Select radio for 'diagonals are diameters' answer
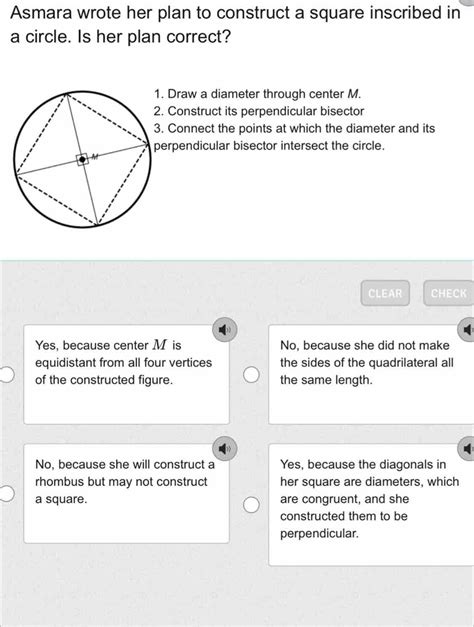The height and width of the screenshot is (627, 474). 251,505
